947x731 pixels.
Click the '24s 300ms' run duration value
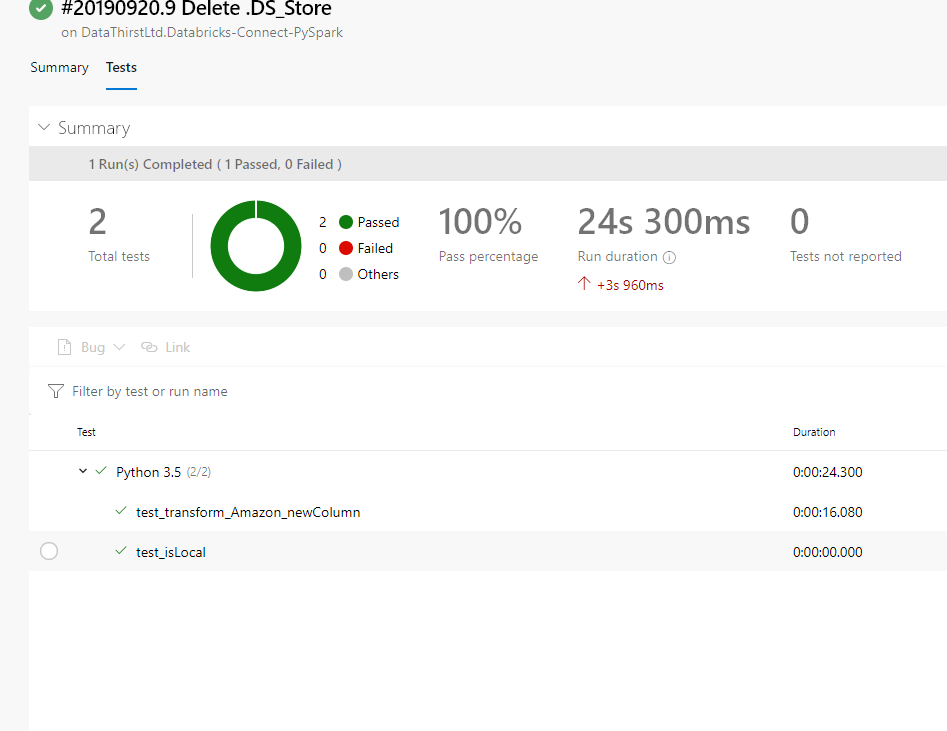pos(664,222)
